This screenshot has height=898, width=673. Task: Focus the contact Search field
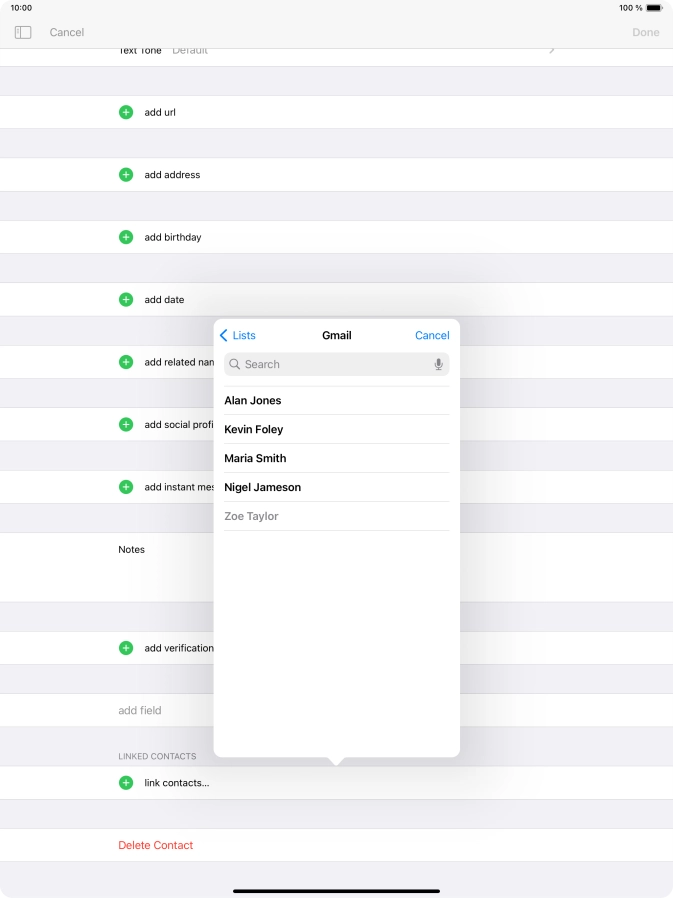point(330,365)
